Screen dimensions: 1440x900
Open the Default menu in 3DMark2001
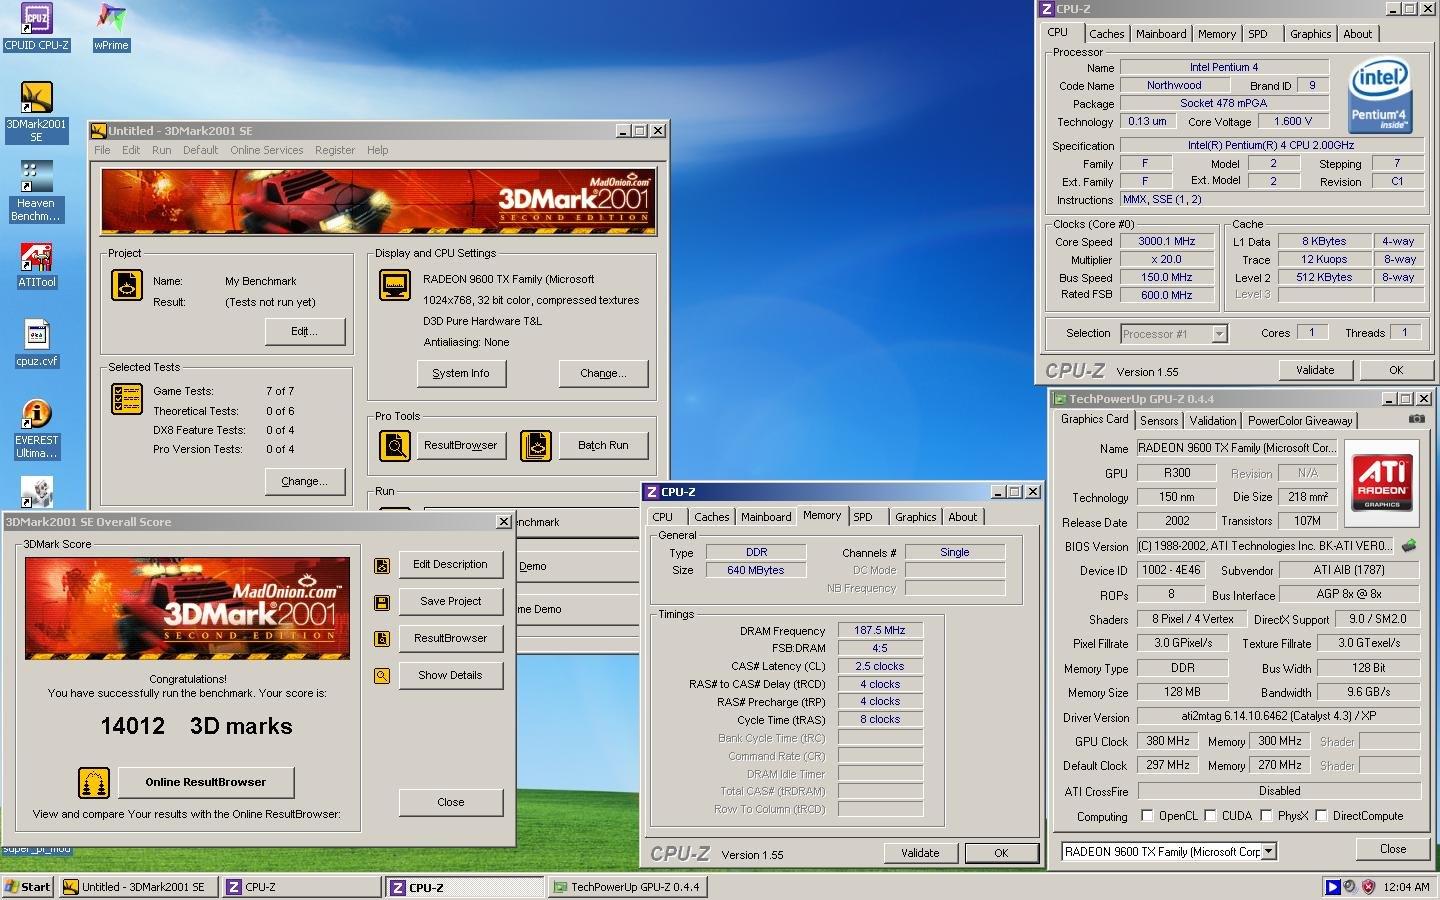pos(200,150)
